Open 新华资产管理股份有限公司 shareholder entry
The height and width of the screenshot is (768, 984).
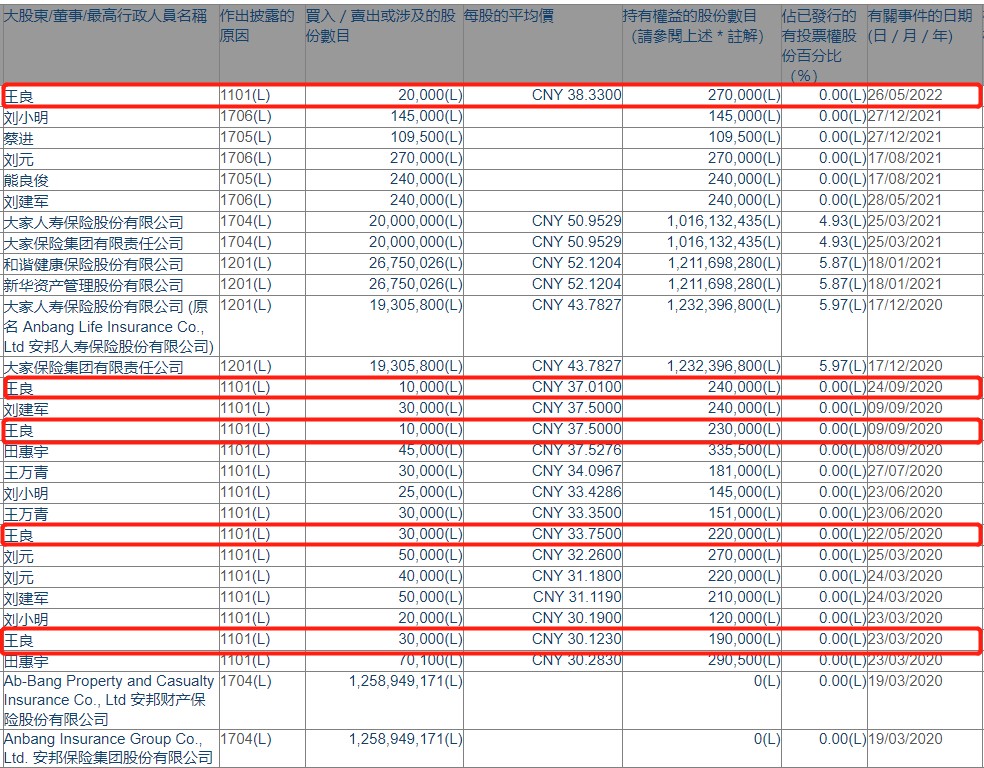94,285
